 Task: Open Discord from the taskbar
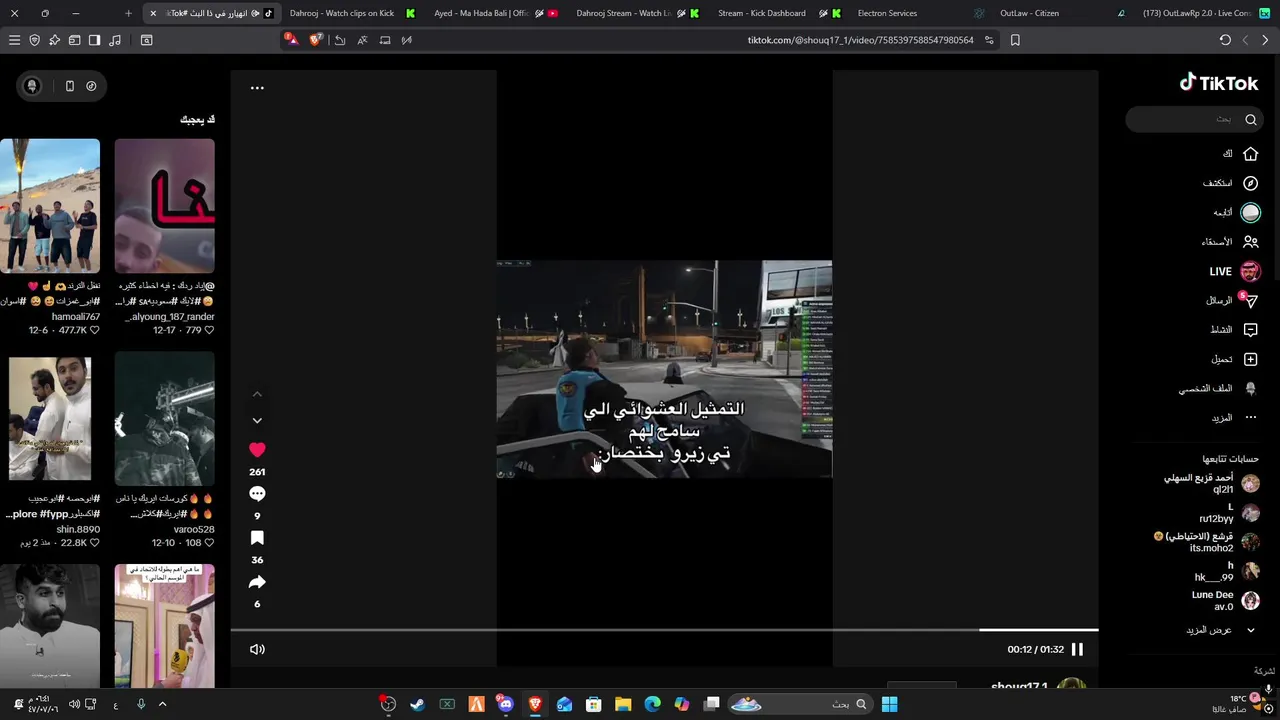tap(505, 704)
